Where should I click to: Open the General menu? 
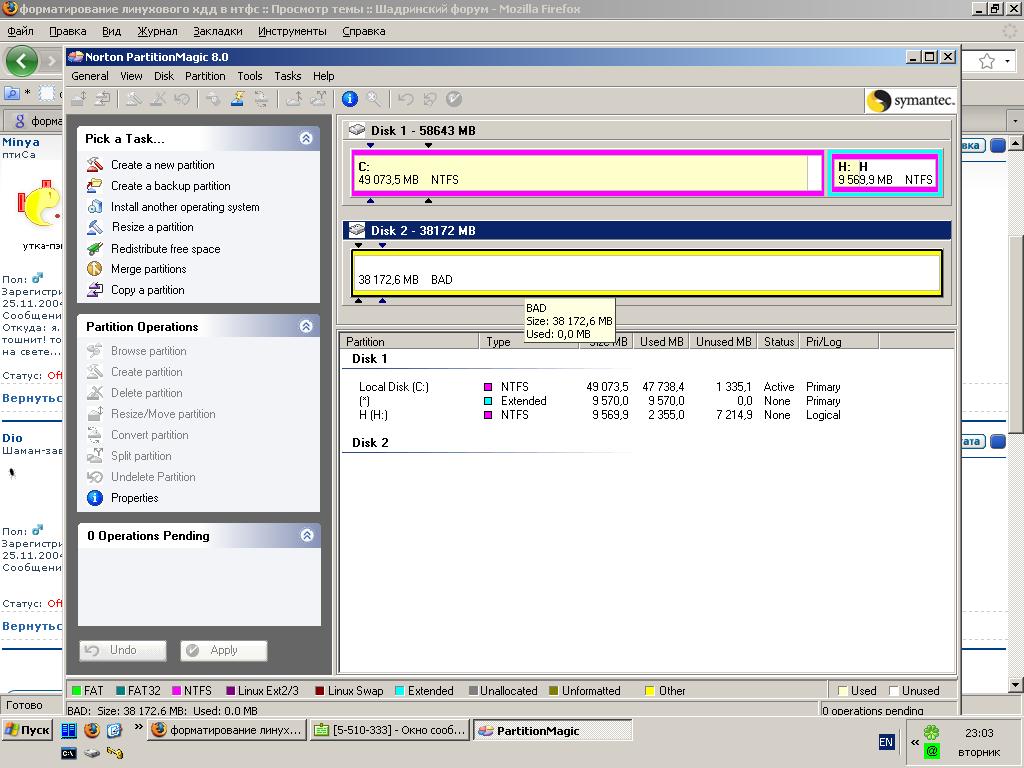point(89,76)
